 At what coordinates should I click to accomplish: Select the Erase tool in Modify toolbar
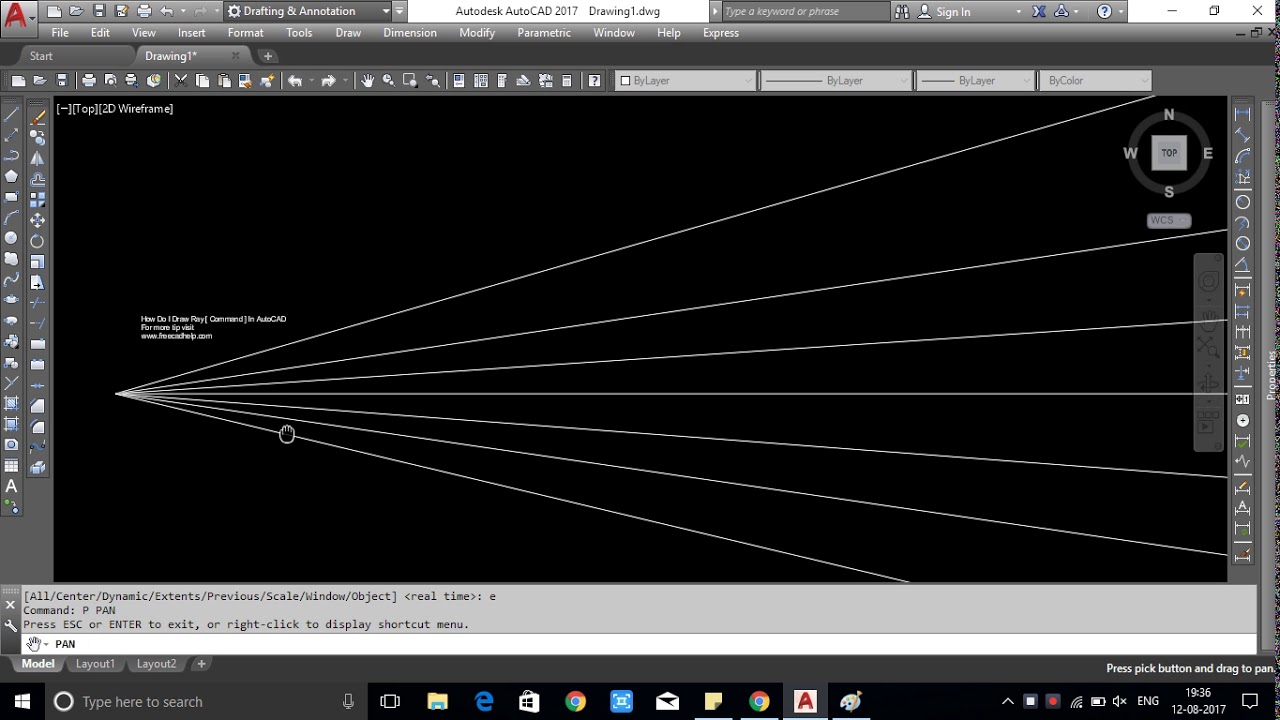click(38, 116)
